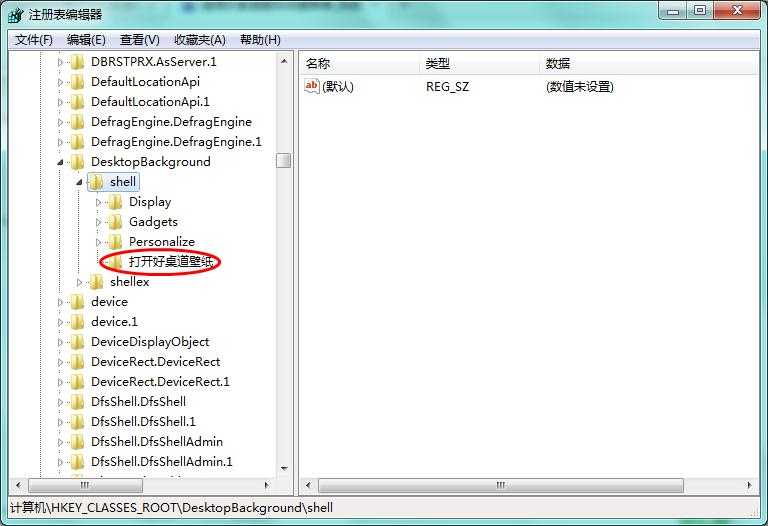The image size is (768, 526).
Task: Open the 收藏夹(A) menu
Action: (x=200, y=40)
